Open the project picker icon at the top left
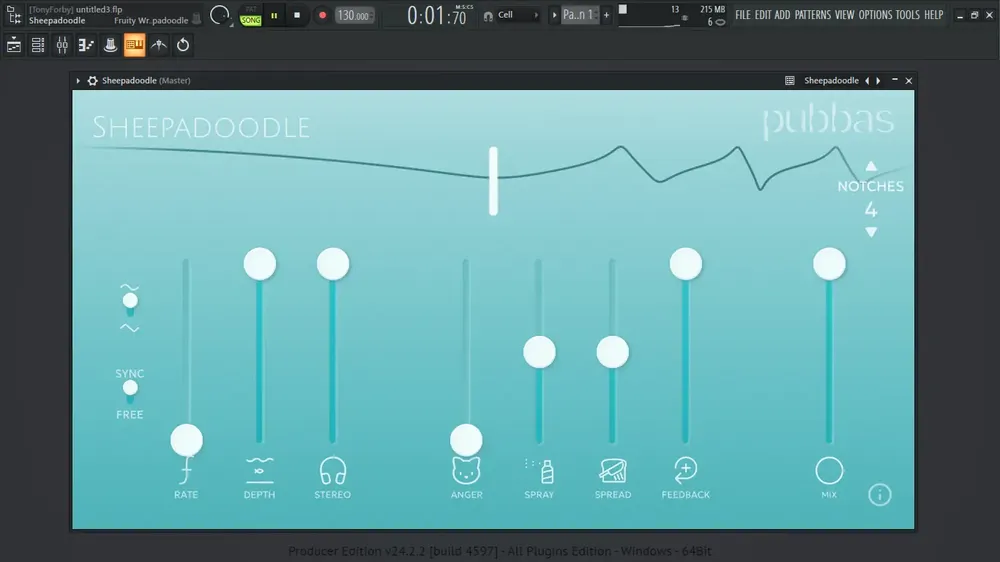 (x=13, y=15)
